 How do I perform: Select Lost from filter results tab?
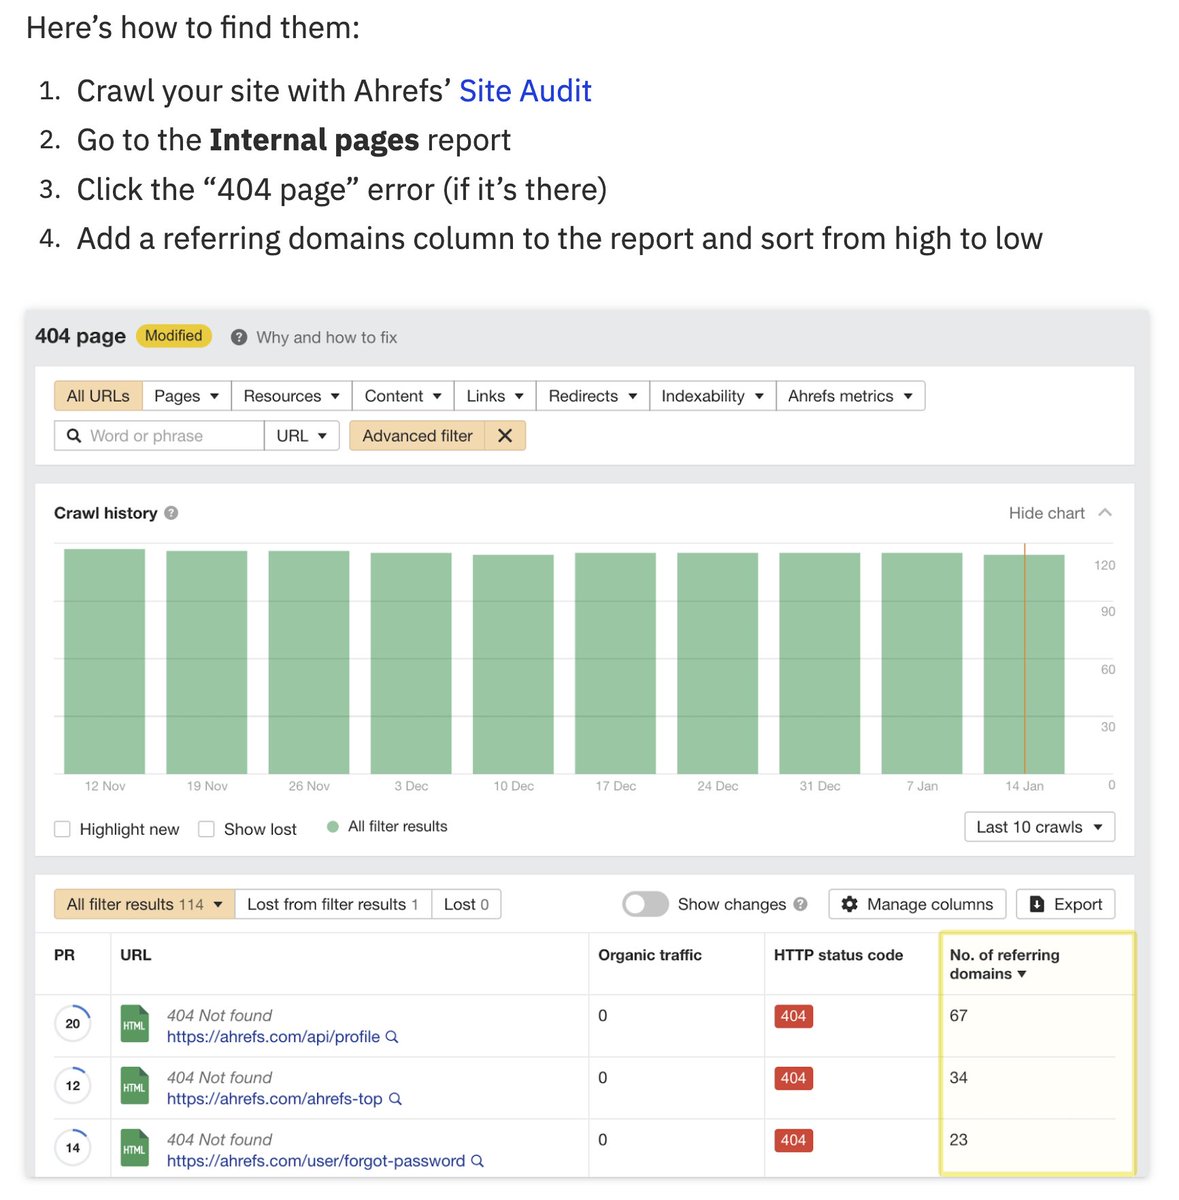pos(333,904)
